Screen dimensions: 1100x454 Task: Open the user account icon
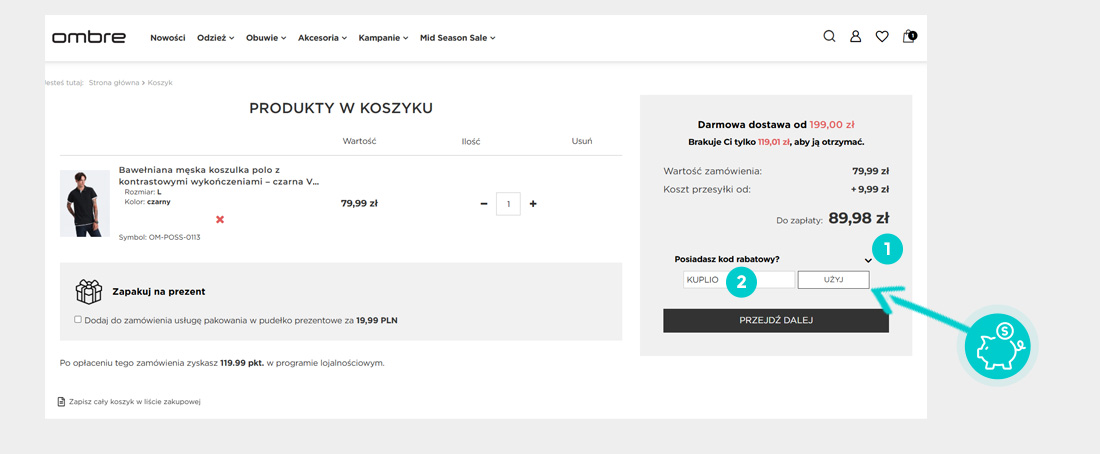point(855,37)
